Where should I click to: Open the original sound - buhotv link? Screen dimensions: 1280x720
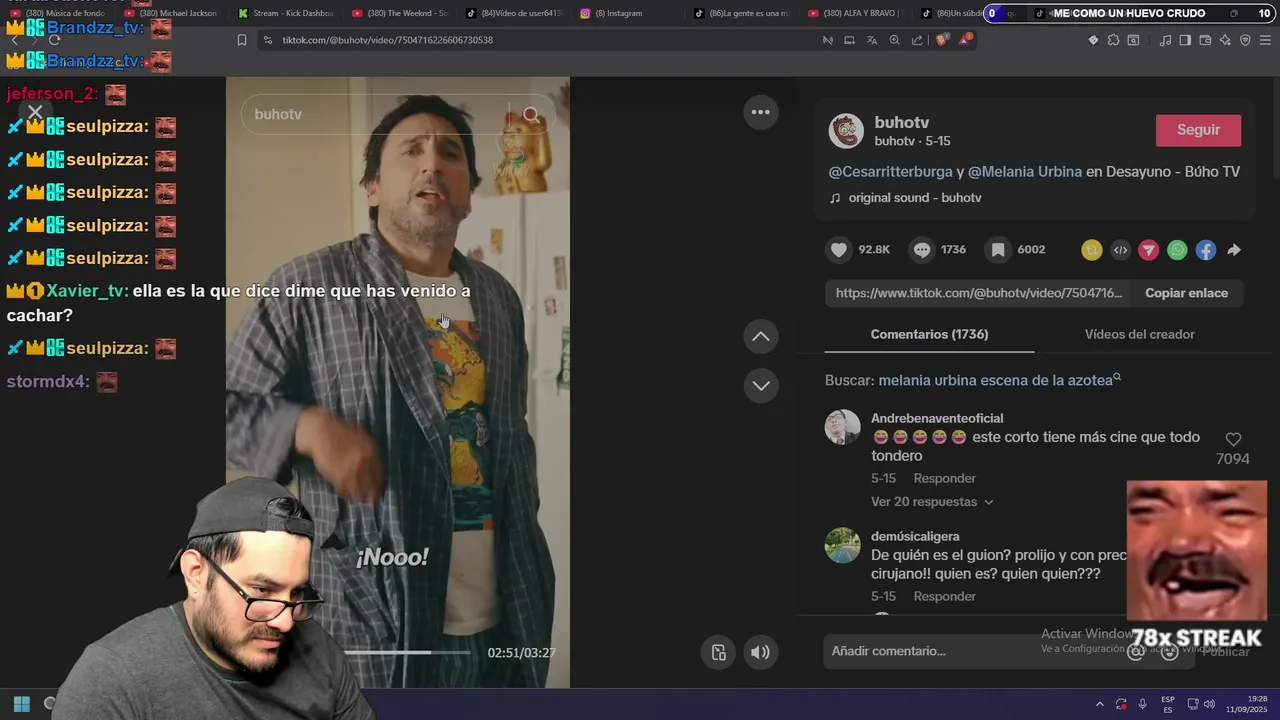coord(915,198)
